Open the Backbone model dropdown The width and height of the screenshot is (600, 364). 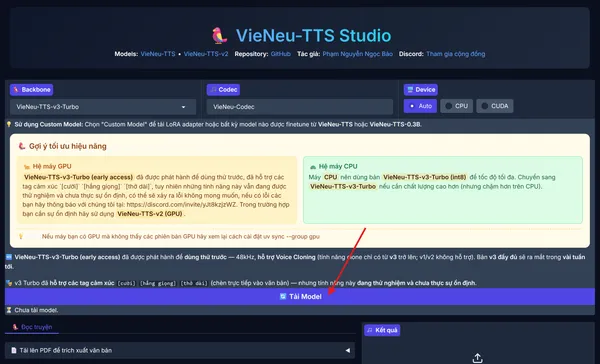[x=103, y=107]
